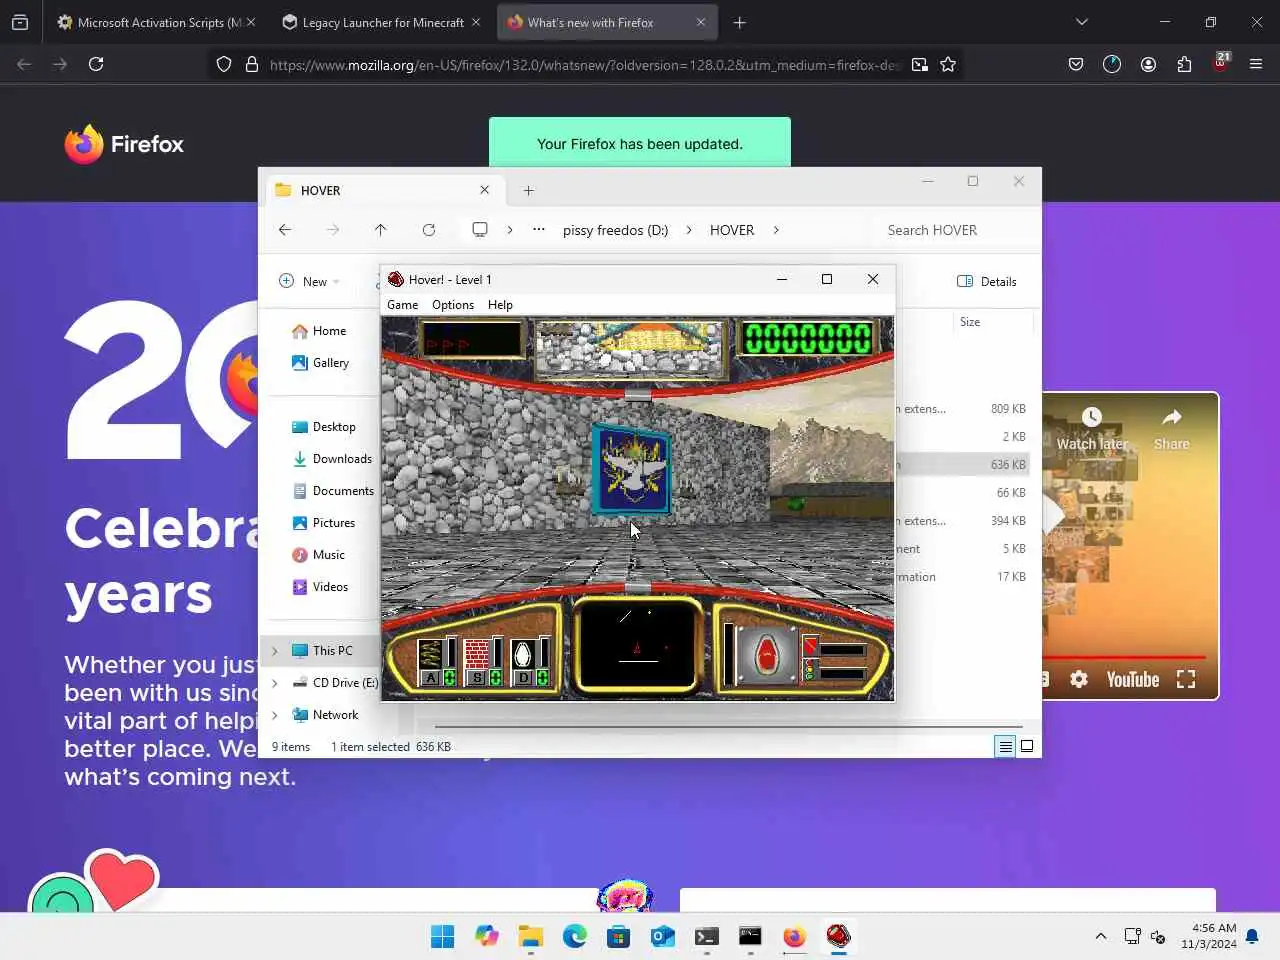Image resolution: width=1280 pixels, height=960 pixels.
Task: Open Gallery in Explorer sidebar
Action: click(x=320, y=363)
